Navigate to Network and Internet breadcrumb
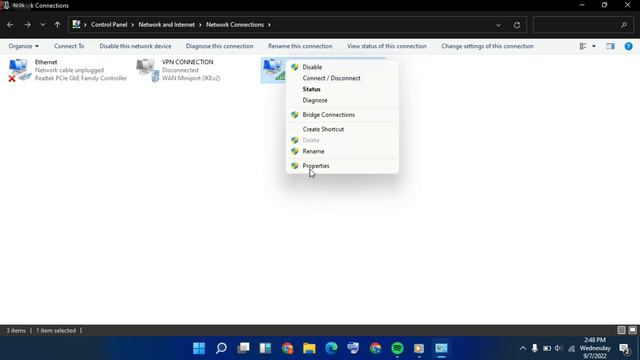 click(x=167, y=25)
